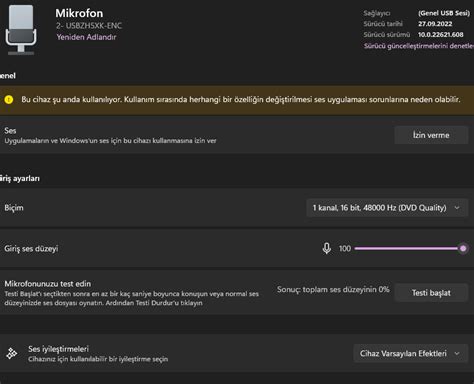
Task: Click the driver version 10.0.22621.608
Action: [x=441, y=35]
